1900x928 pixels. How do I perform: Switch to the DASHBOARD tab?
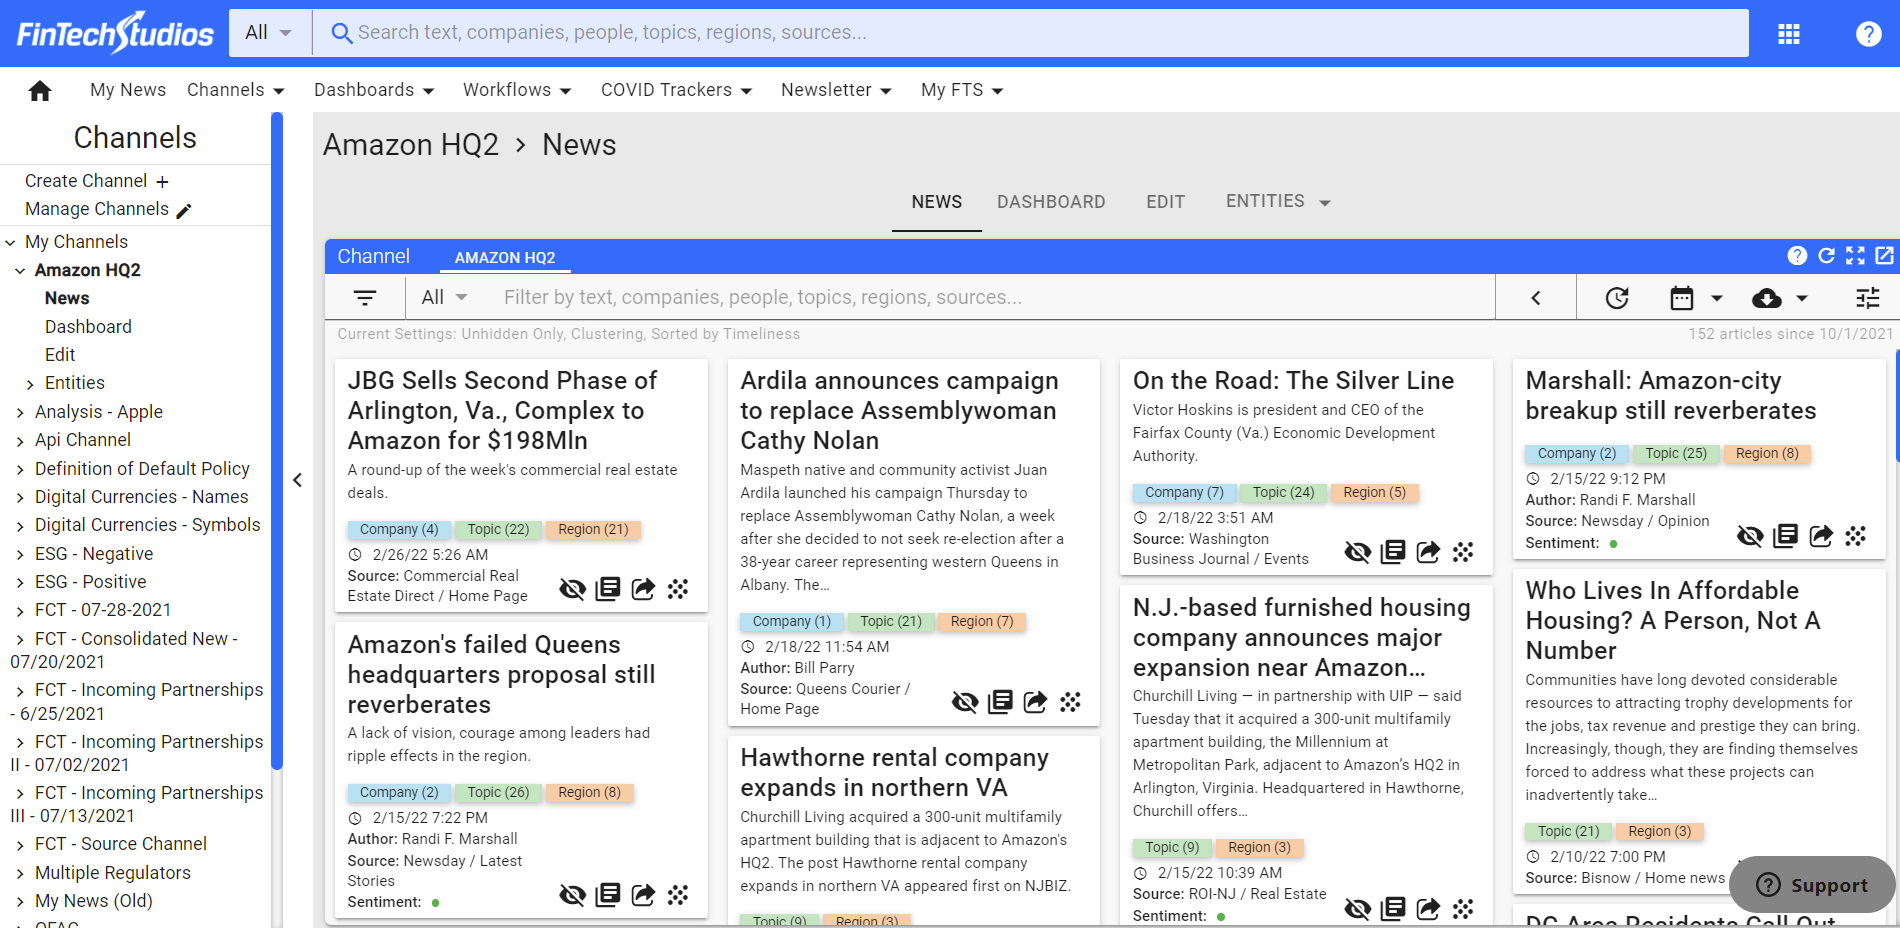pyautogui.click(x=1051, y=202)
